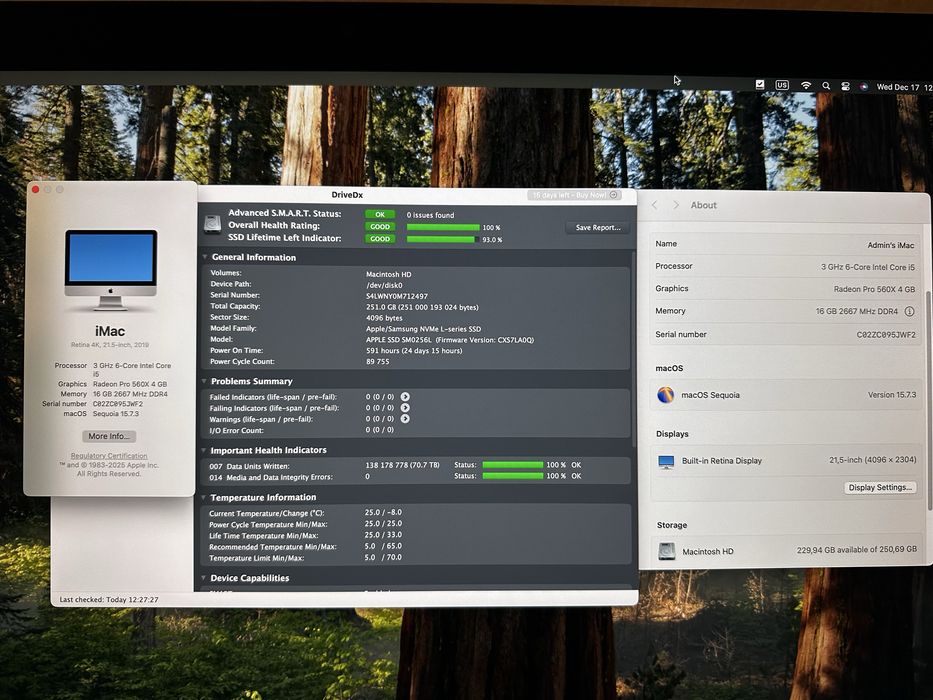The image size is (933, 700).
Task: Click the '591 hours' Power On Time value
Action: pyautogui.click(x=414, y=351)
